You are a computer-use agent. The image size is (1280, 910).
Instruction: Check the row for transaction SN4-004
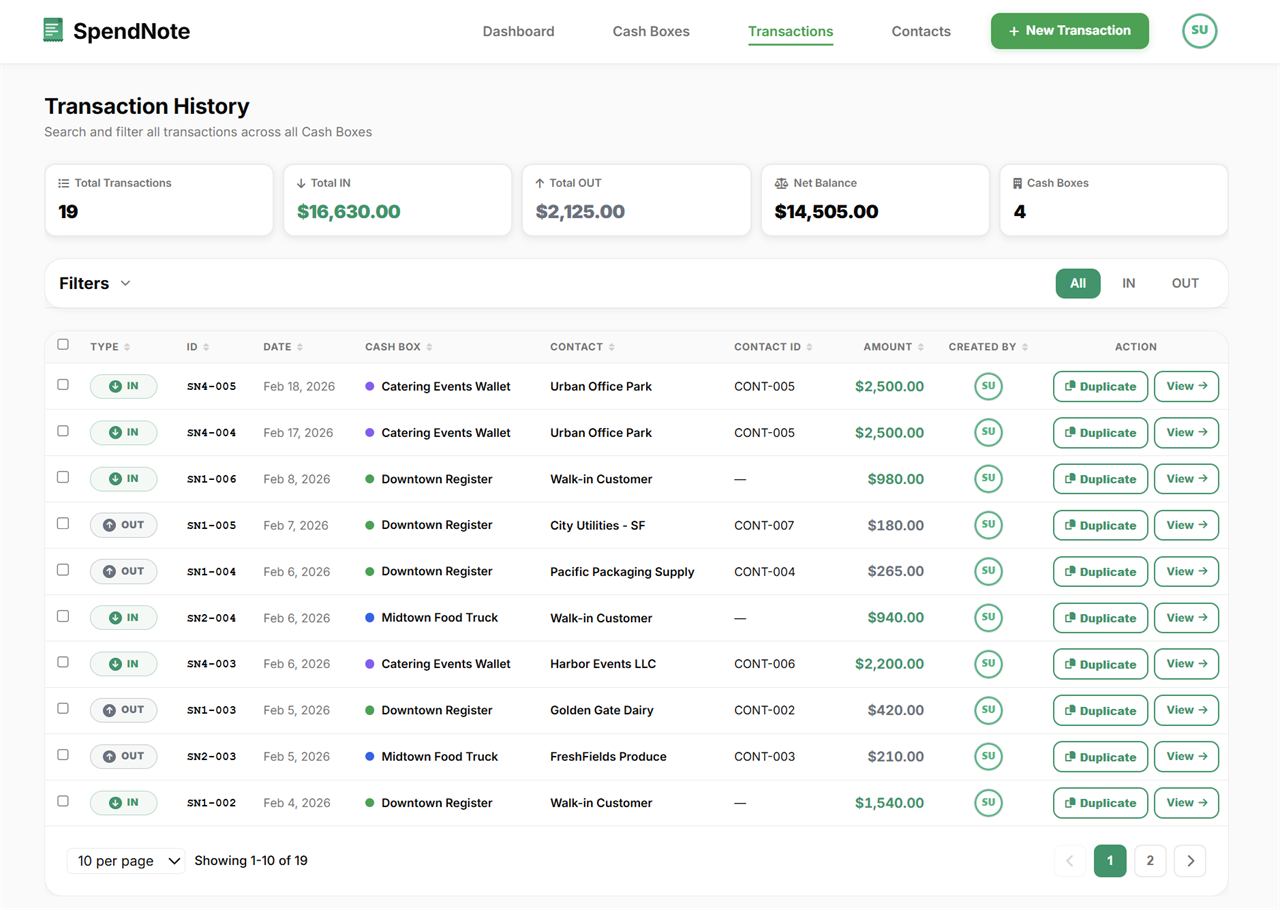tap(63, 432)
